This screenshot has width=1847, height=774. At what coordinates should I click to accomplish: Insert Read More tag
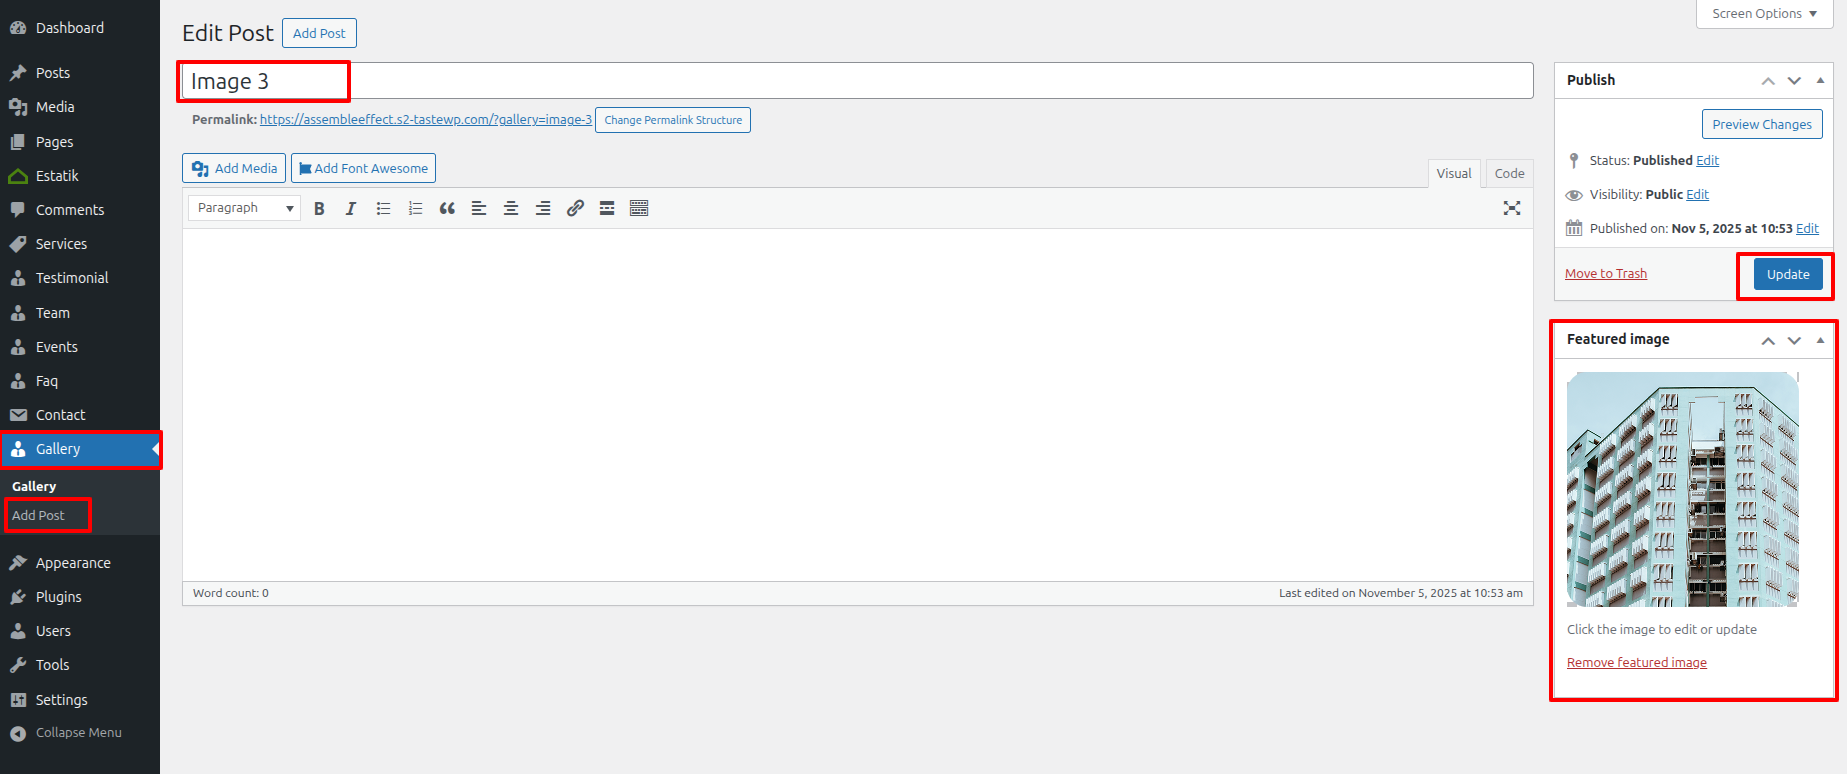point(607,208)
